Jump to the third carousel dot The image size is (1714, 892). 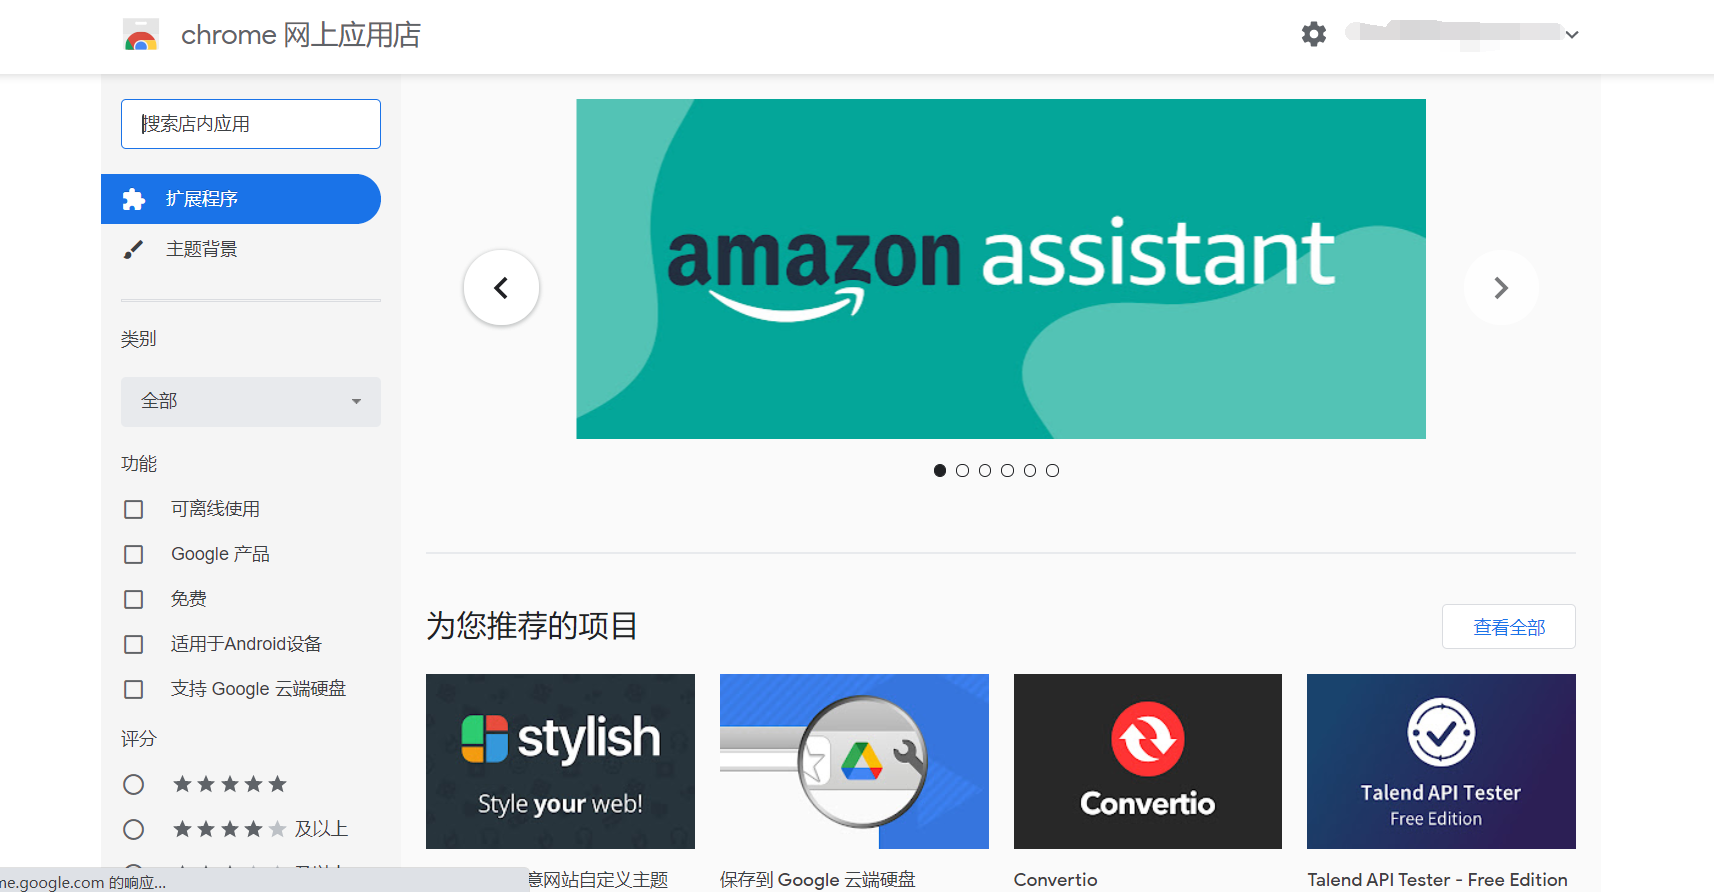pos(985,470)
